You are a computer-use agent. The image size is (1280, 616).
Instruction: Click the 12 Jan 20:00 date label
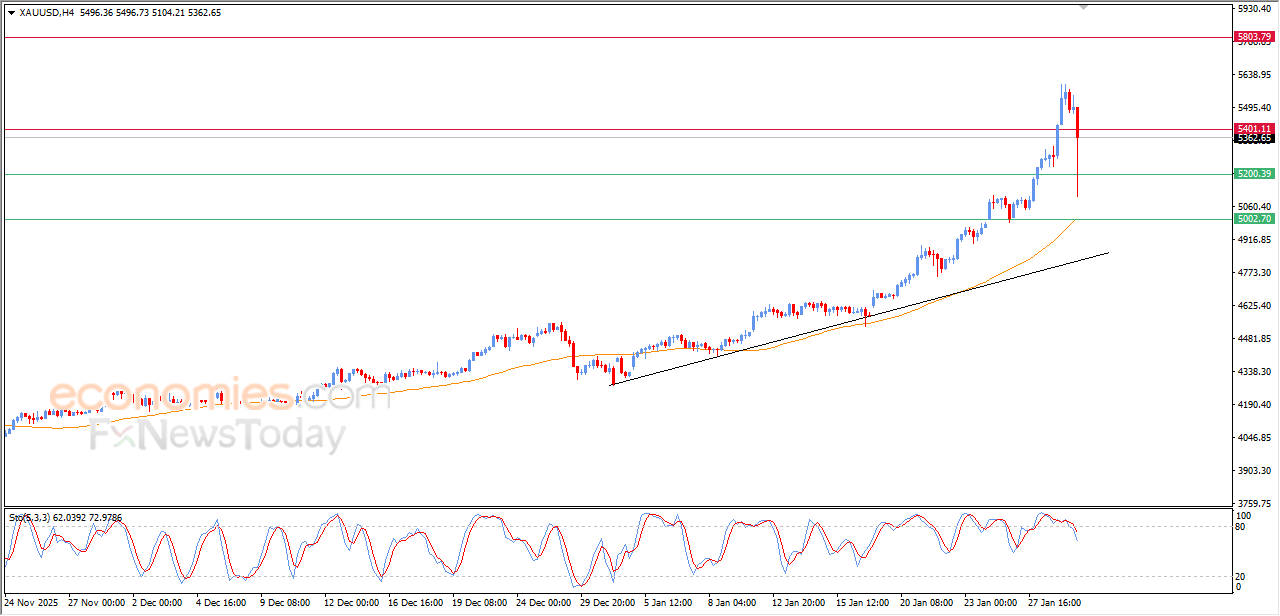(x=798, y=603)
